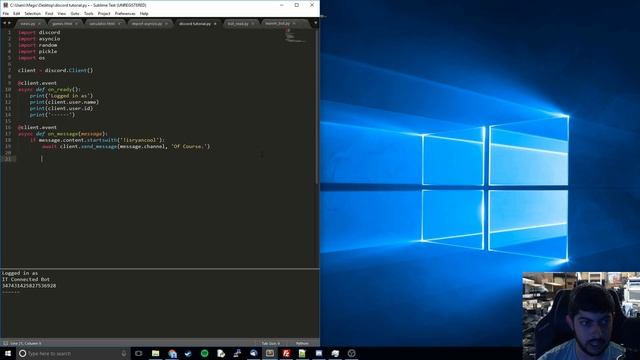Viewport: 640px width, 360px height.
Task: Open the Preferences menu
Action: (x=125, y=13)
